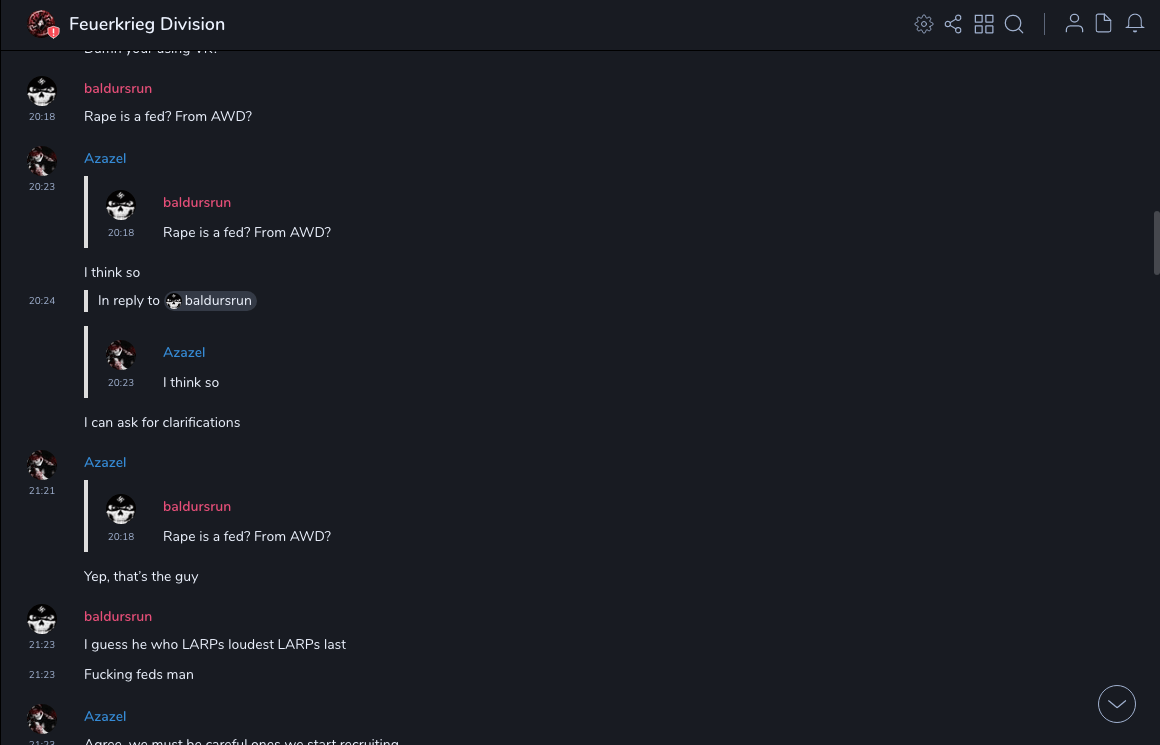1160x745 pixels.
Task: Open room settings gear icon
Action: click(x=923, y=24)
